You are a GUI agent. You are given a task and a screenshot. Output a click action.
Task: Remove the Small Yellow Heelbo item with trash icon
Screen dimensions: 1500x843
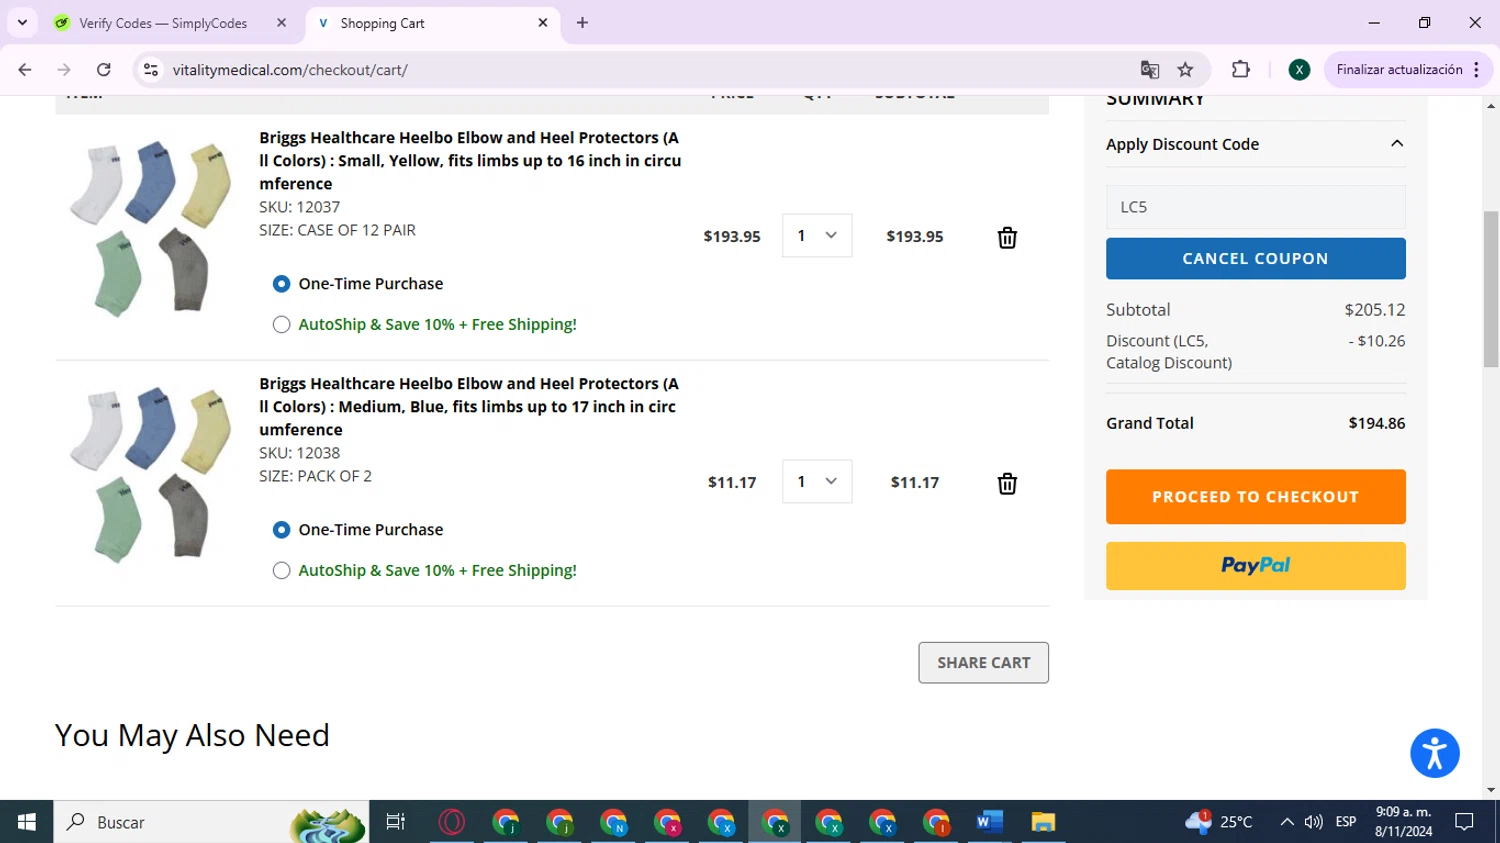(1007, 237)
